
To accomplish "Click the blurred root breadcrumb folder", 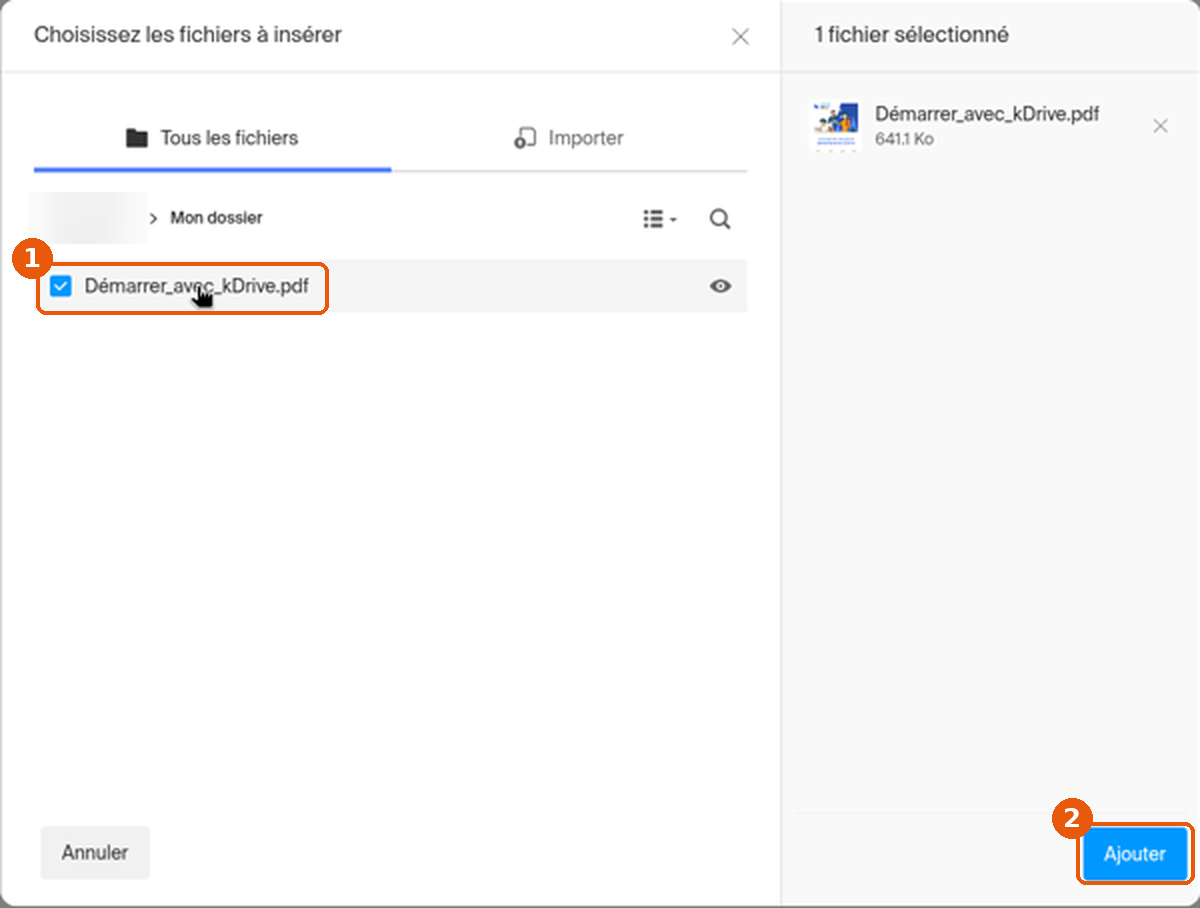I will (x=88, y=218).
